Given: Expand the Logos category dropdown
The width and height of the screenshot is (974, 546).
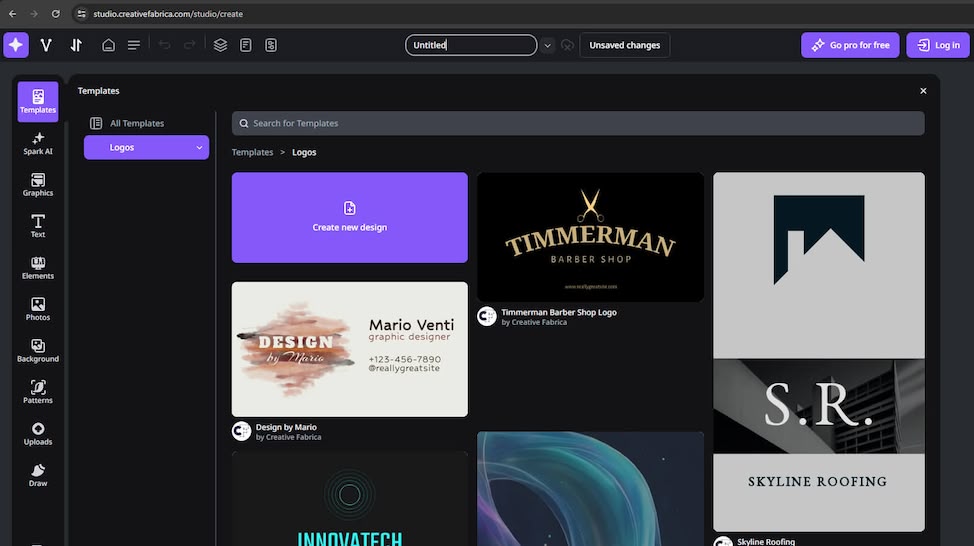Looking at the screenshot, I should click(199, 148).
